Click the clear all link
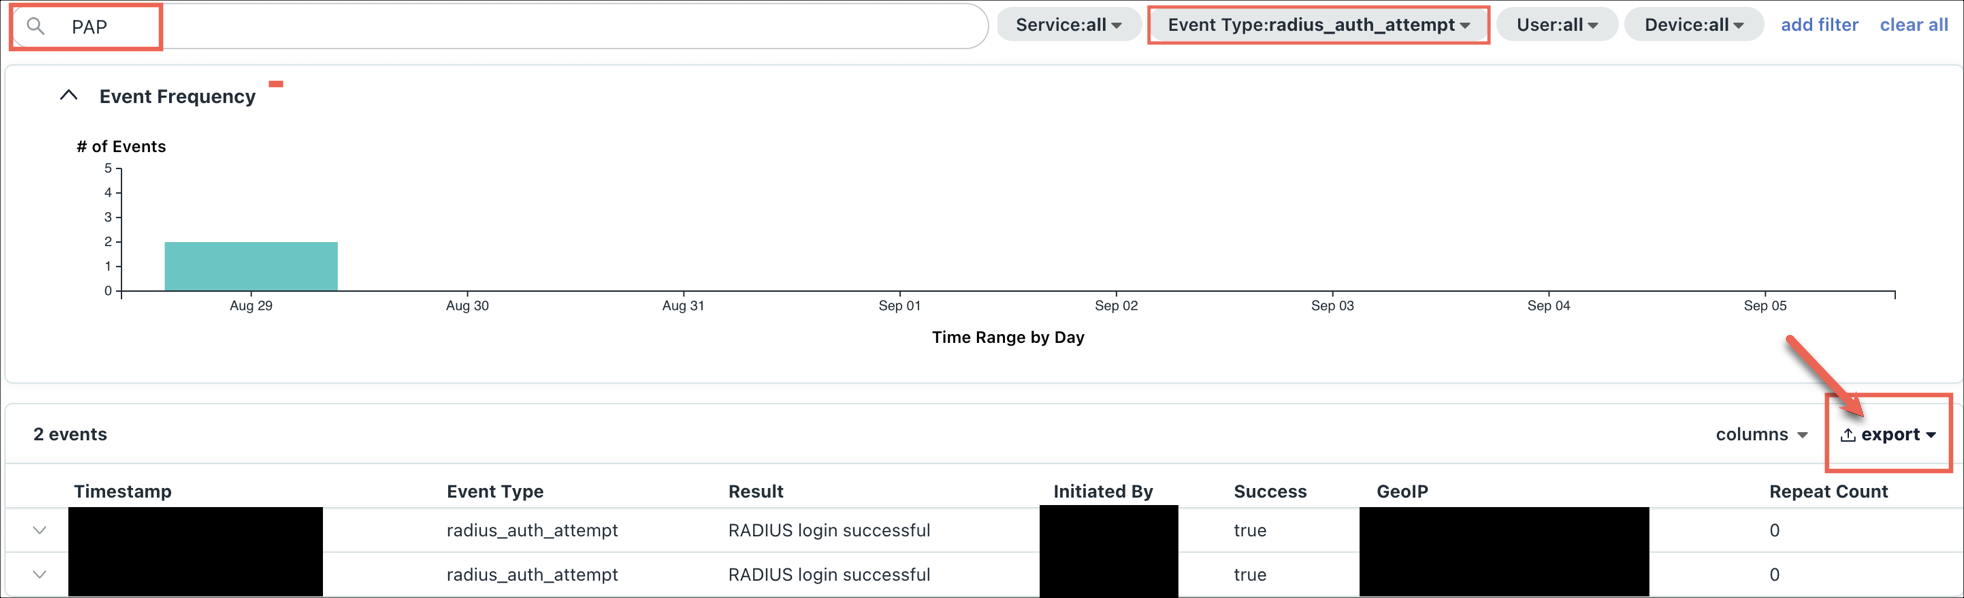Viewport: 1964px width, 598px height. (1913, 25)
